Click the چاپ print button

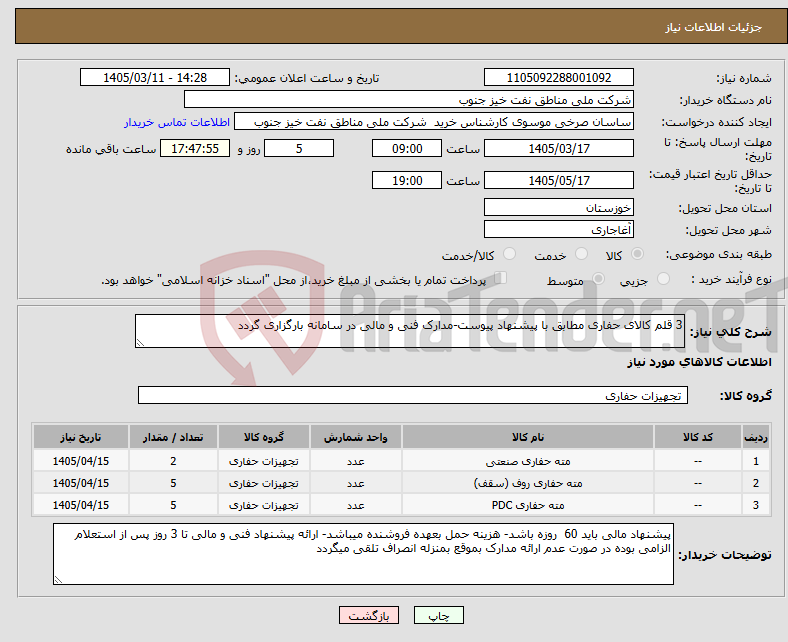point(439,615)
